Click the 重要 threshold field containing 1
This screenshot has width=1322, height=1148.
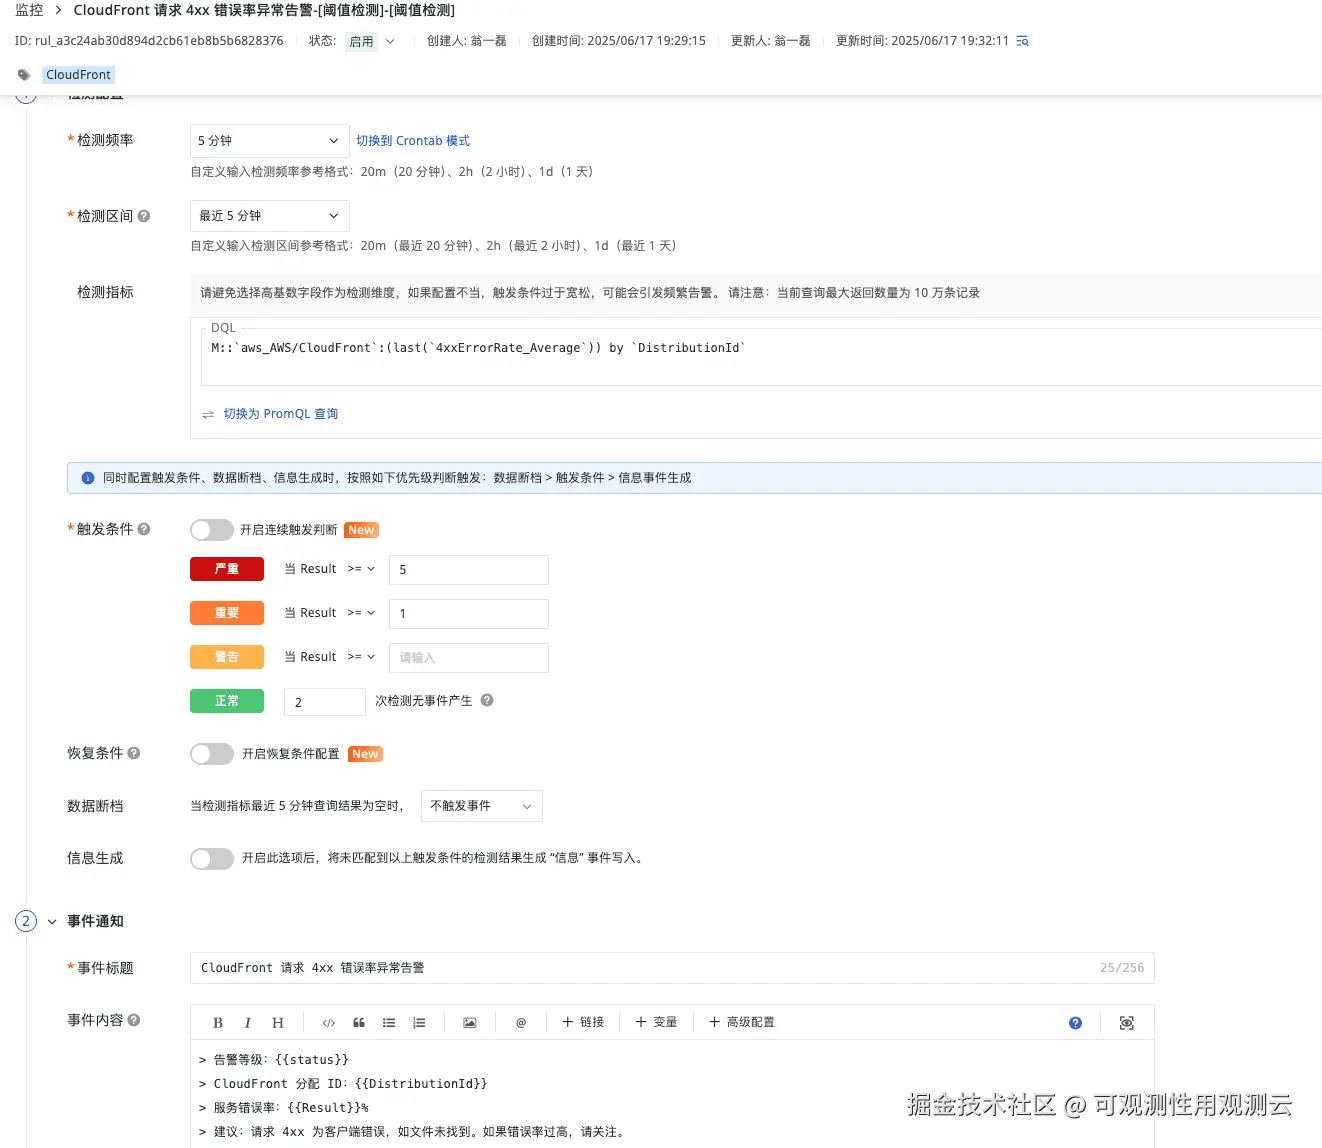[469, 614]
